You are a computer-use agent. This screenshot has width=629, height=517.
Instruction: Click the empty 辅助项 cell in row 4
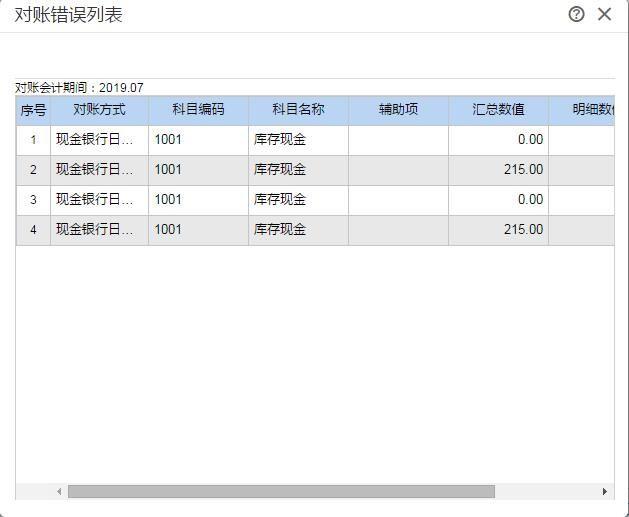[398, 230]
